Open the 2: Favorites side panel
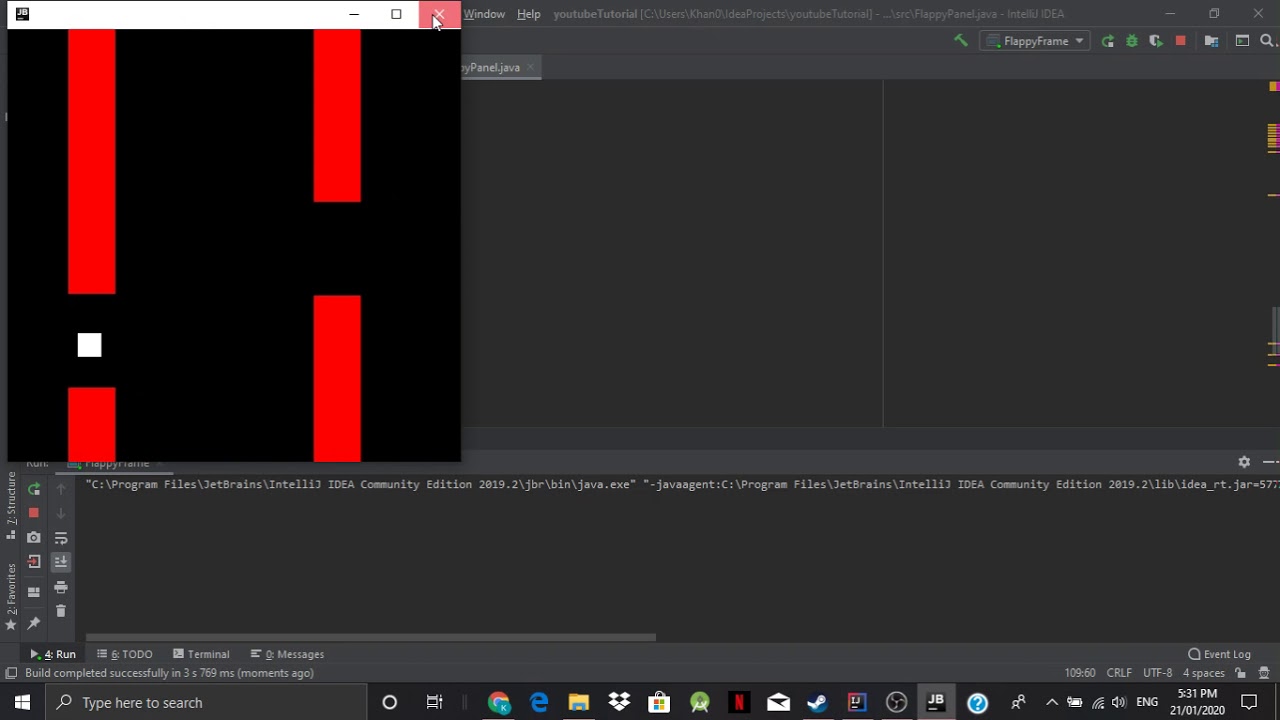 pos(11,596)
